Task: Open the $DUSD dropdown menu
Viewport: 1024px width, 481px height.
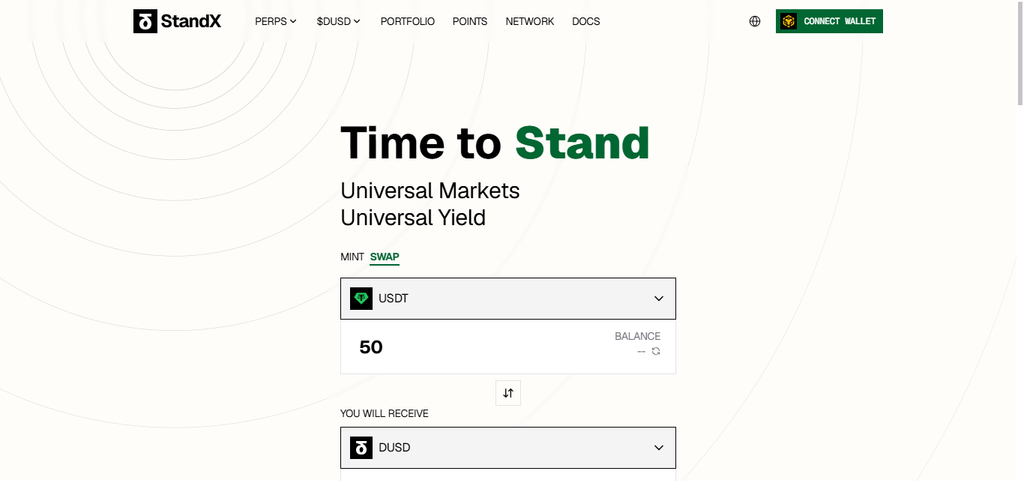Action: tap(338, 22)
